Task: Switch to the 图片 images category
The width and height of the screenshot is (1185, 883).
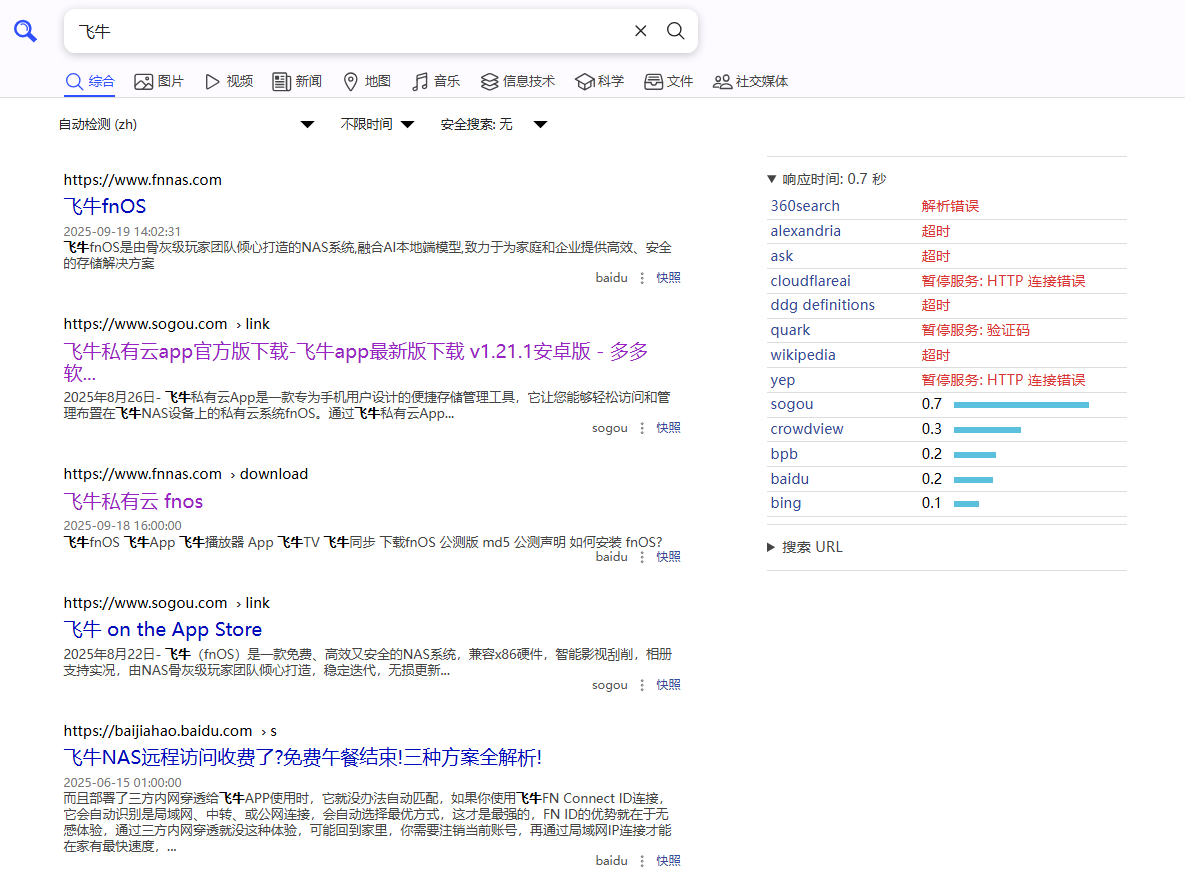Action: [x=159, y=81]
